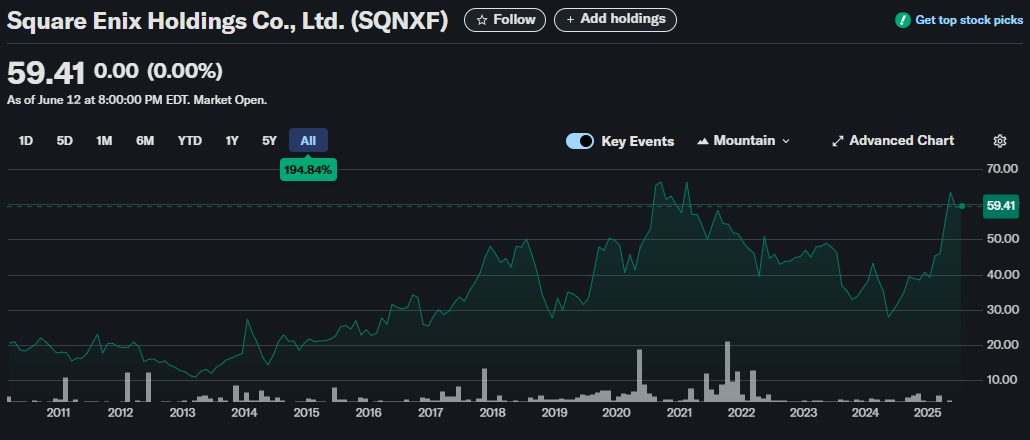Click the tallest volume bar near 2022
1030x440 pixels.
click(727, 371)
